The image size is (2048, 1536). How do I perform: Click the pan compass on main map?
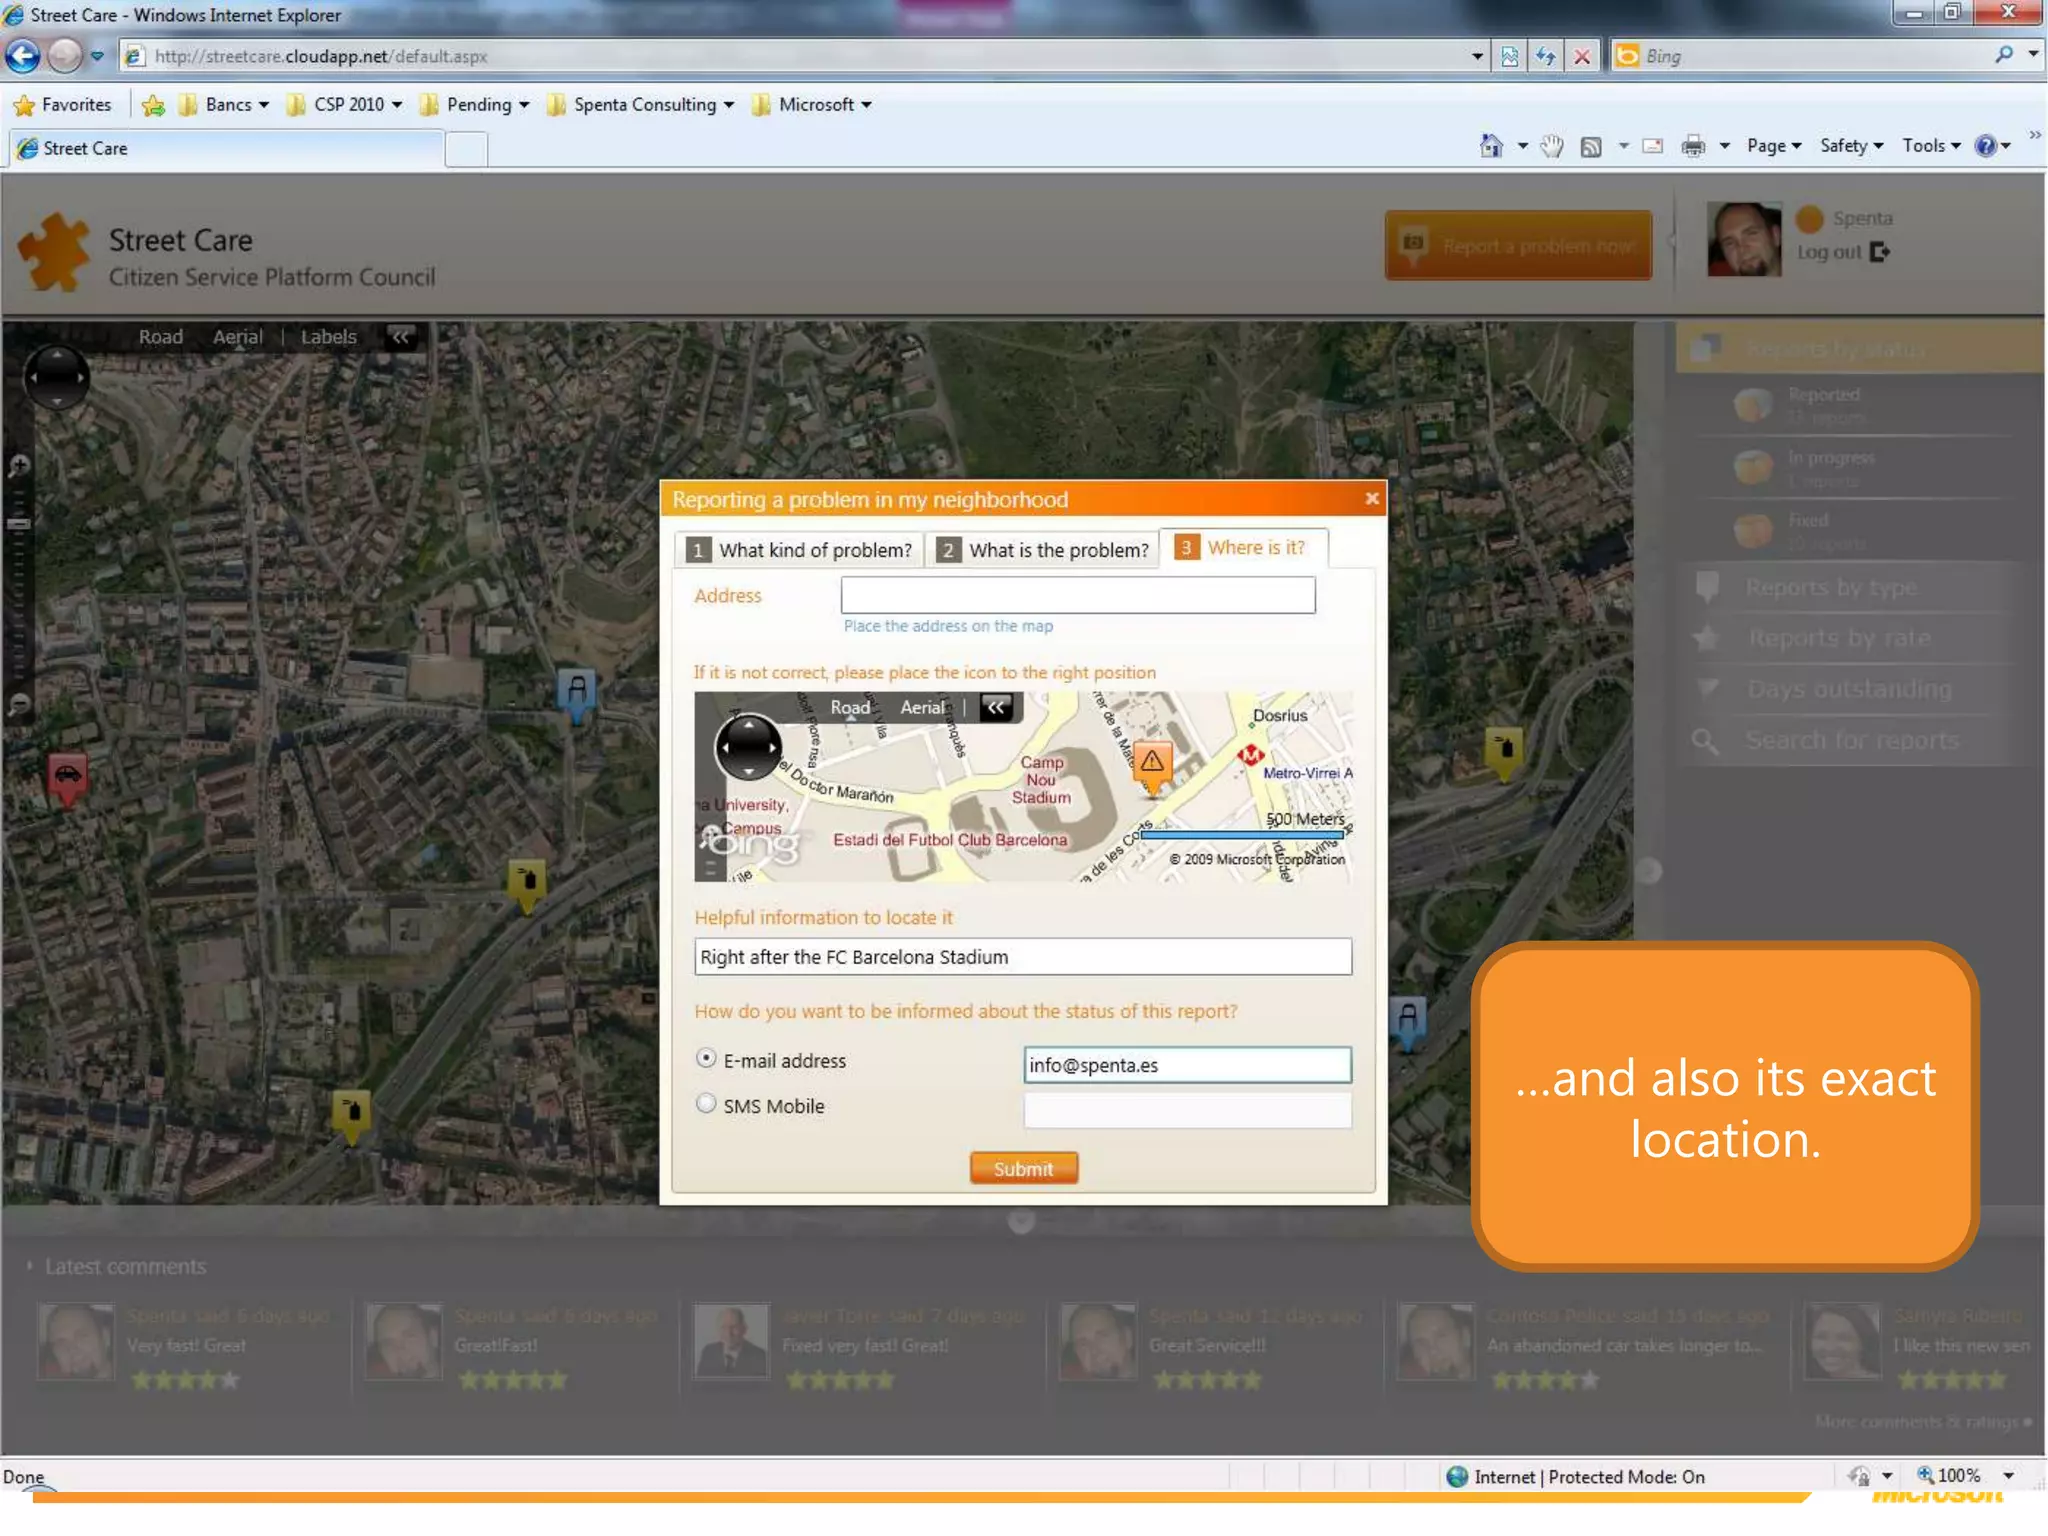(57, 377)
